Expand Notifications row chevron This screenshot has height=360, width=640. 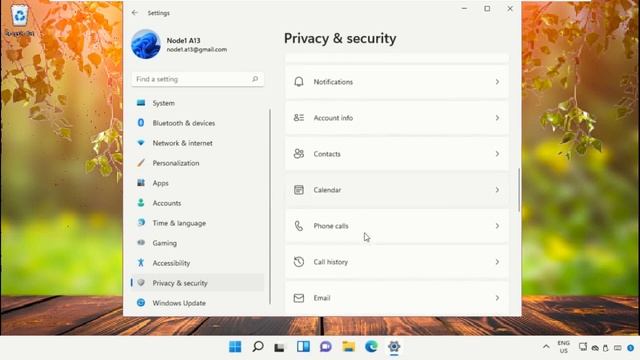pyautogui.click(x=497, y=82)
